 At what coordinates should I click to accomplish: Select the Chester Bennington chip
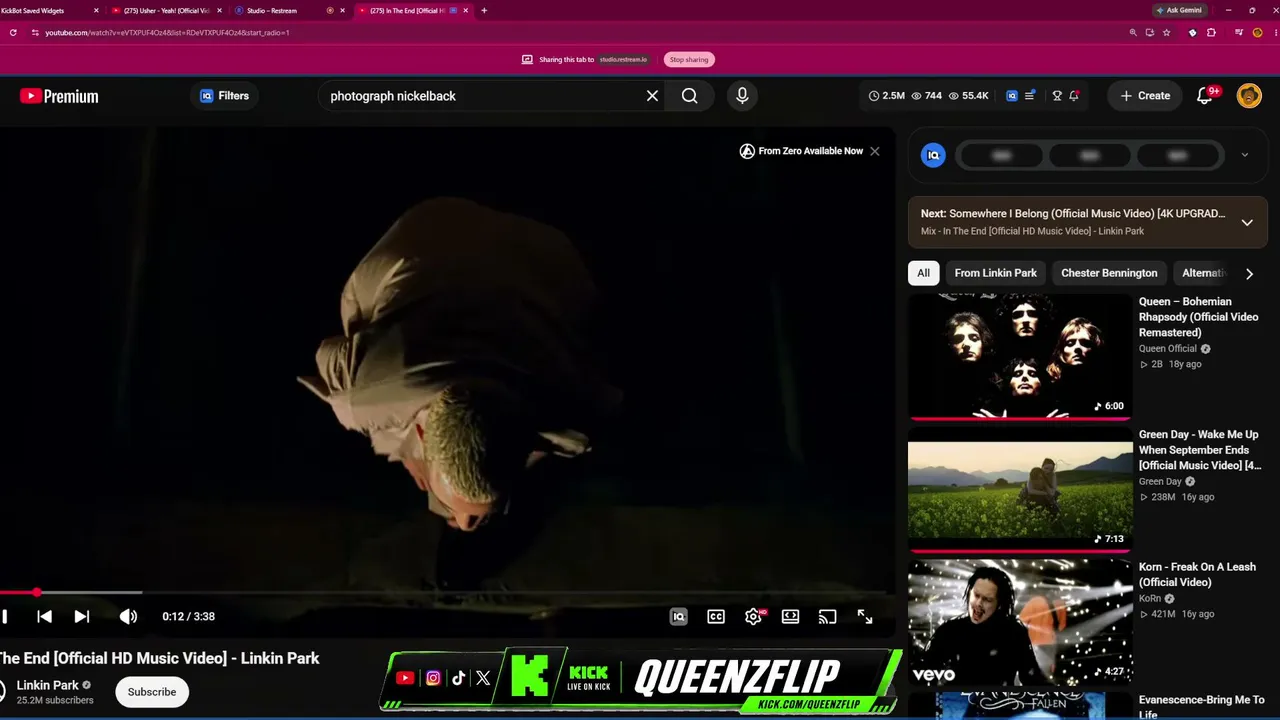[1109, 273]
